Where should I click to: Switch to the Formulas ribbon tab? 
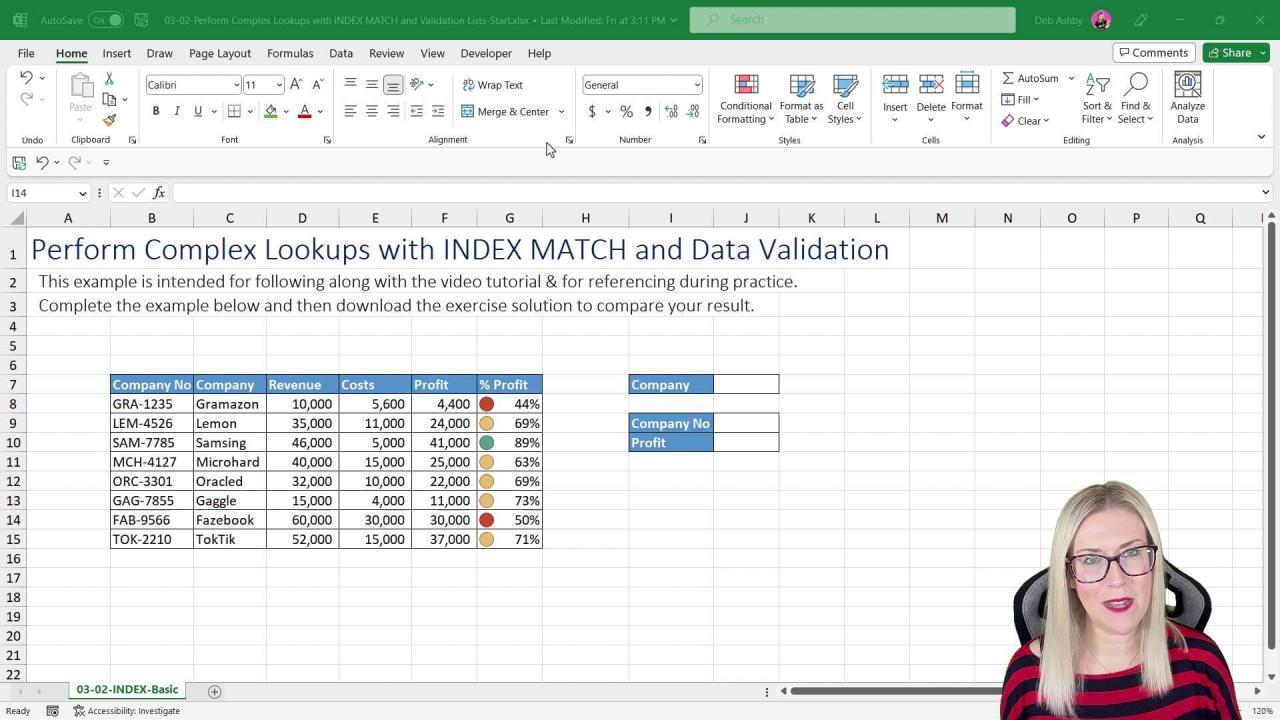coord(289,53)
